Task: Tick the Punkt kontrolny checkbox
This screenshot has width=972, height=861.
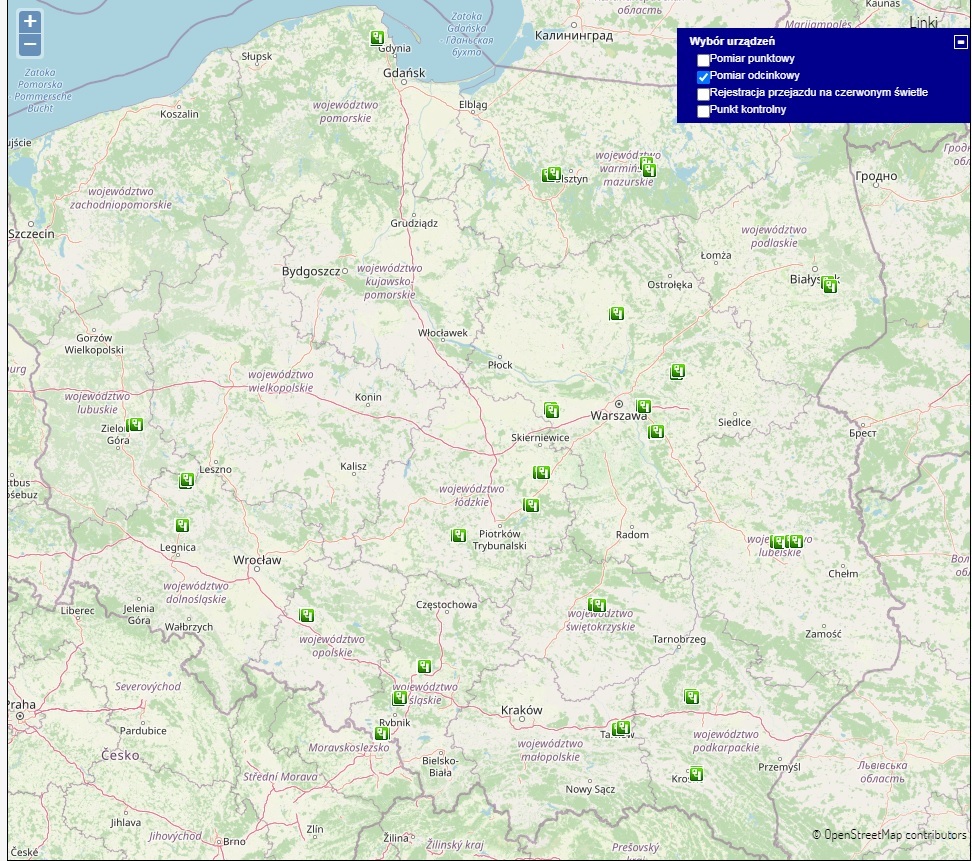Action: tap(703, 111)
